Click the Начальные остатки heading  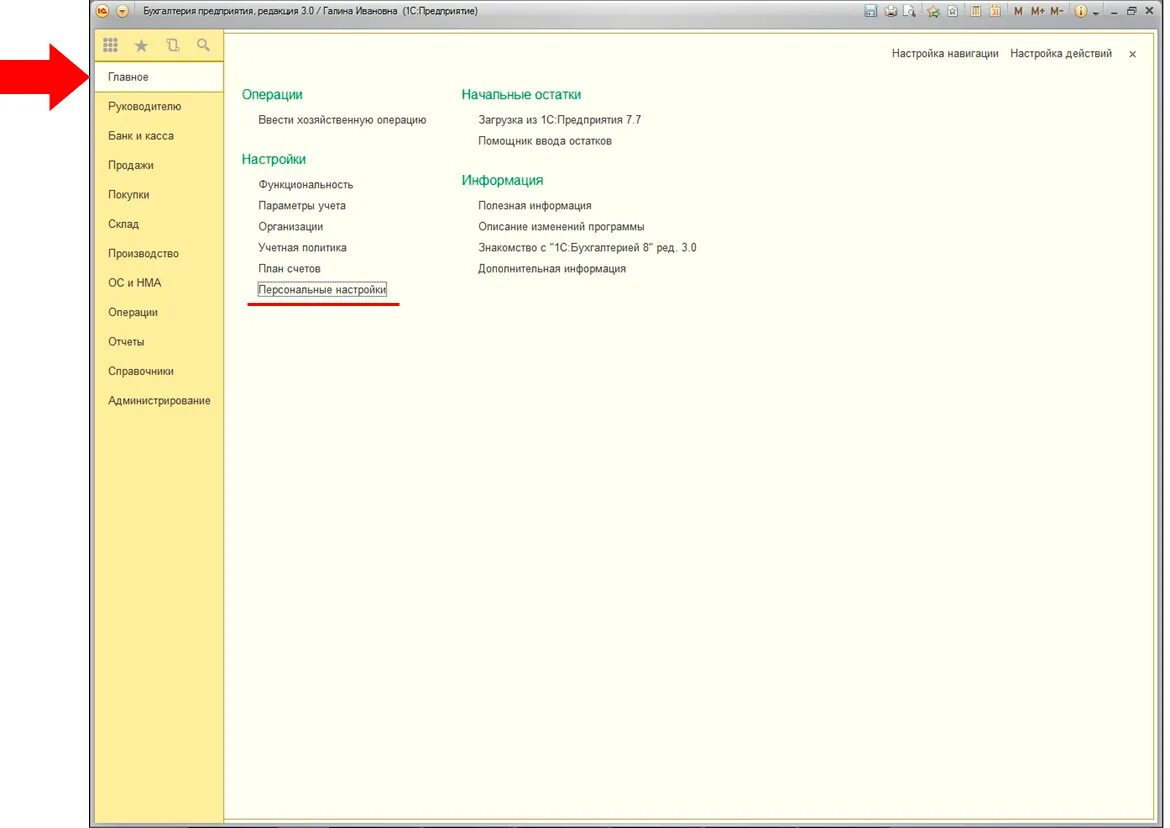pyautogui.click(x=521, y=95)
